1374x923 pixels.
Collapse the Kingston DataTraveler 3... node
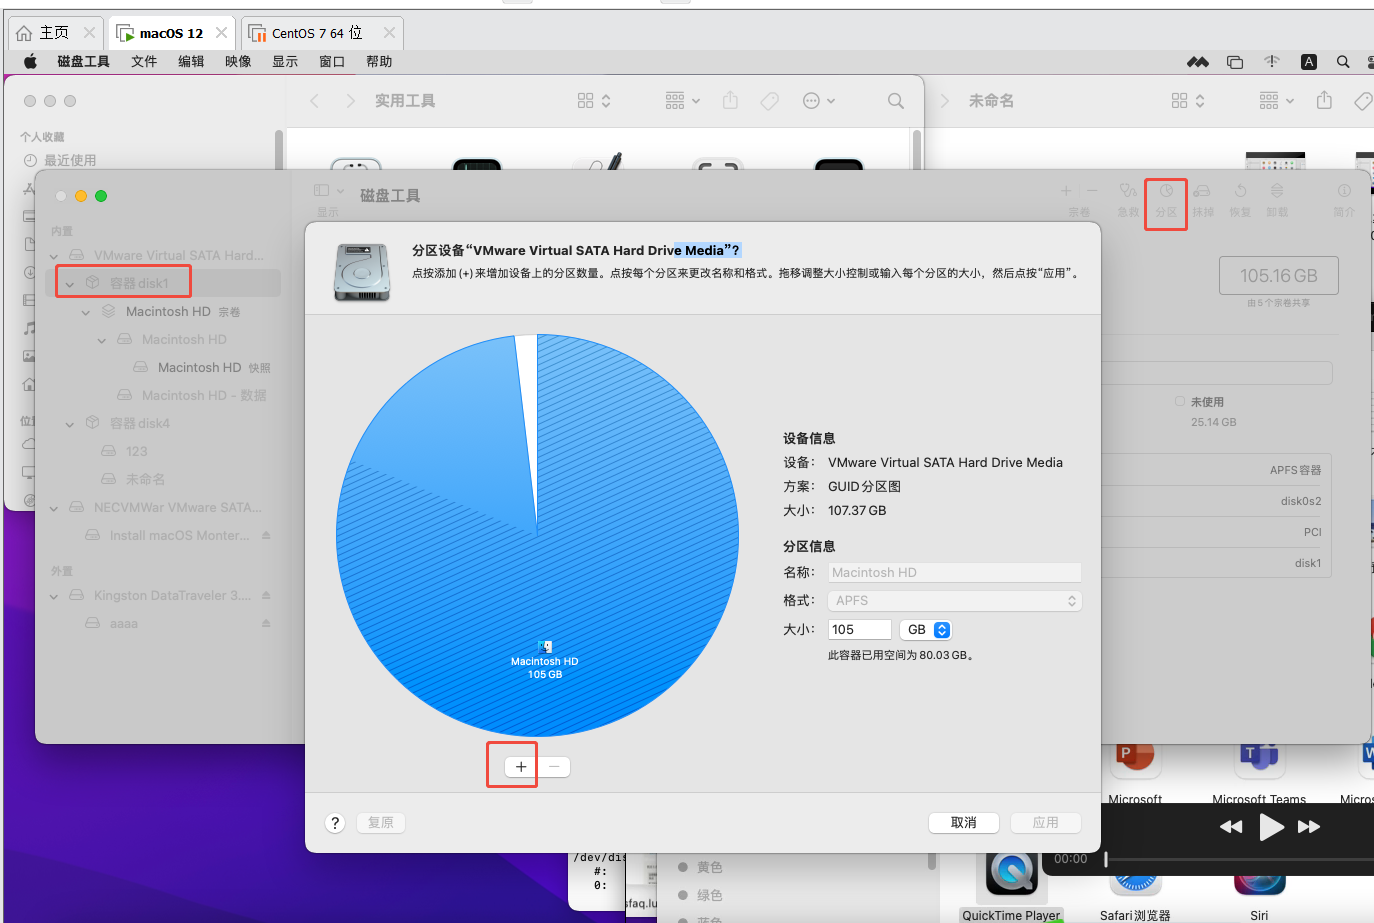(54, 596)
